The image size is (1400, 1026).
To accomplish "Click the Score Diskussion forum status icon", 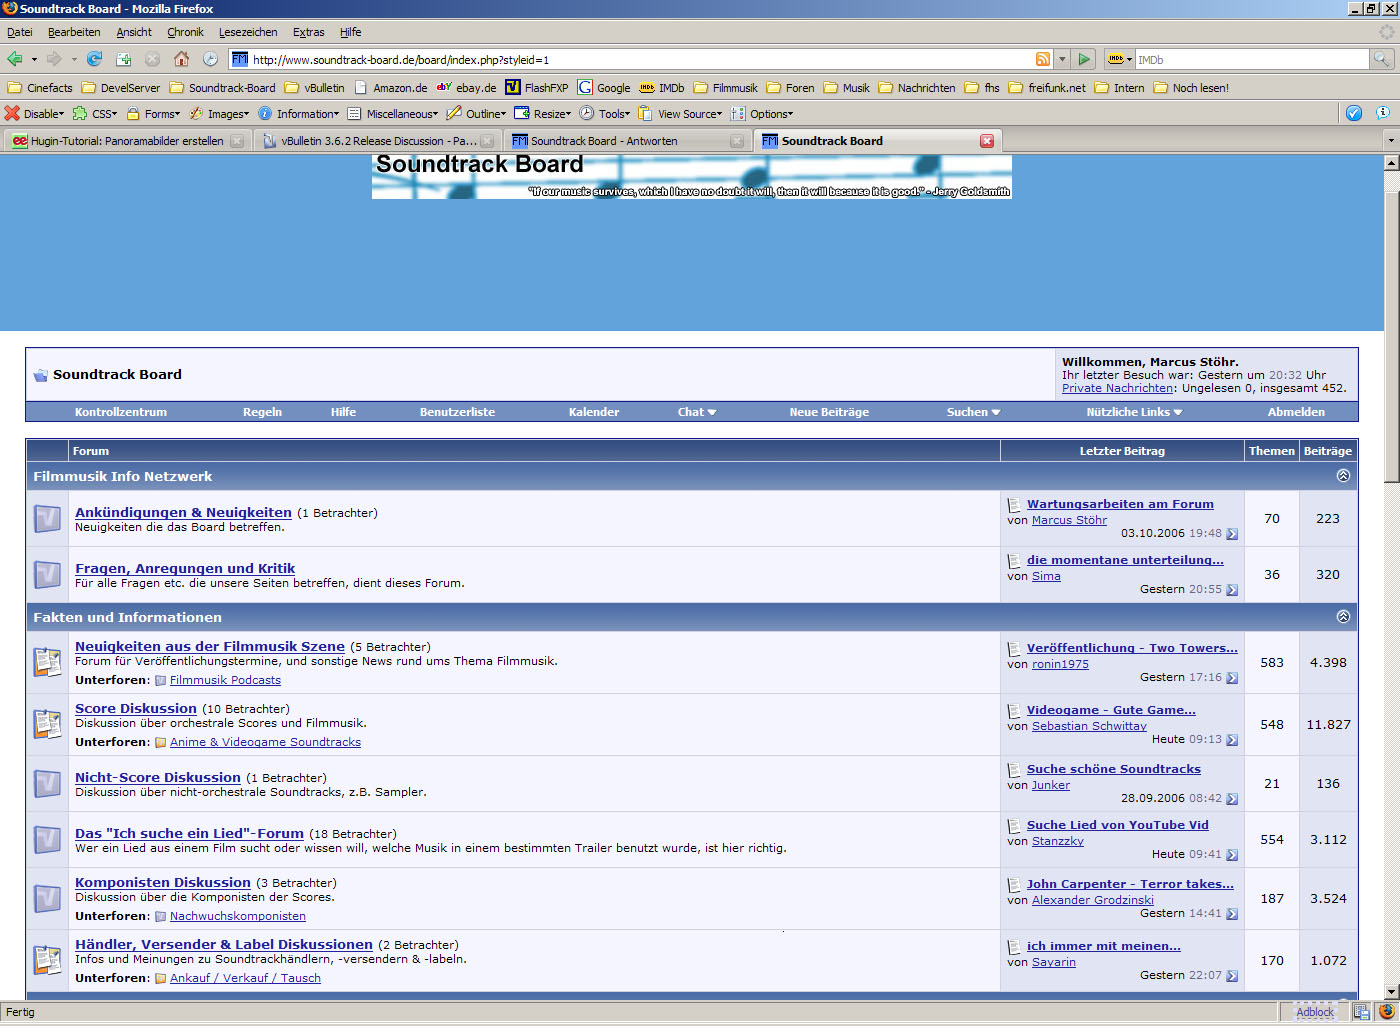I will tap(47, 723).
